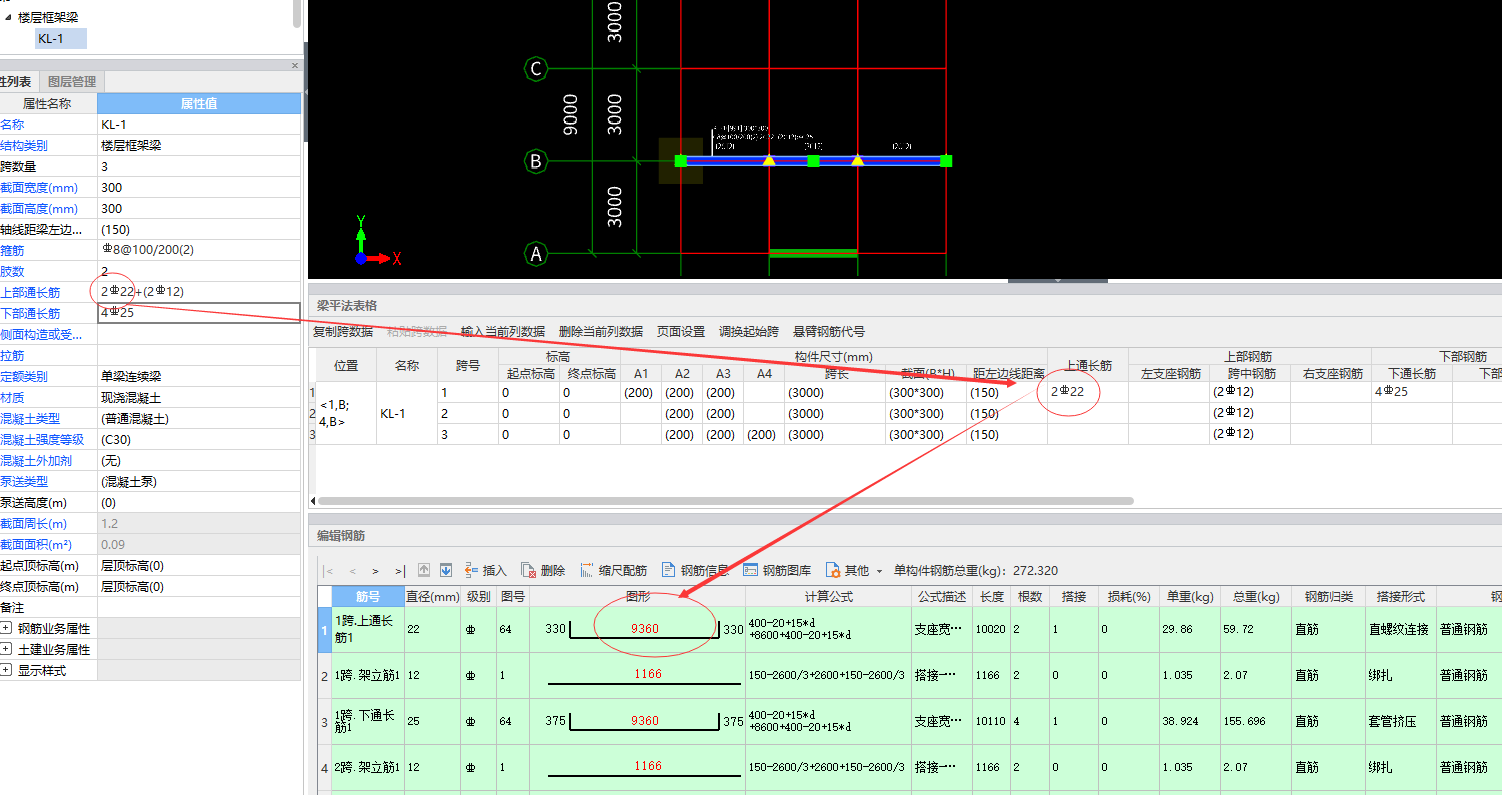Click the 箍筋 property label

(x=12, y=250)
